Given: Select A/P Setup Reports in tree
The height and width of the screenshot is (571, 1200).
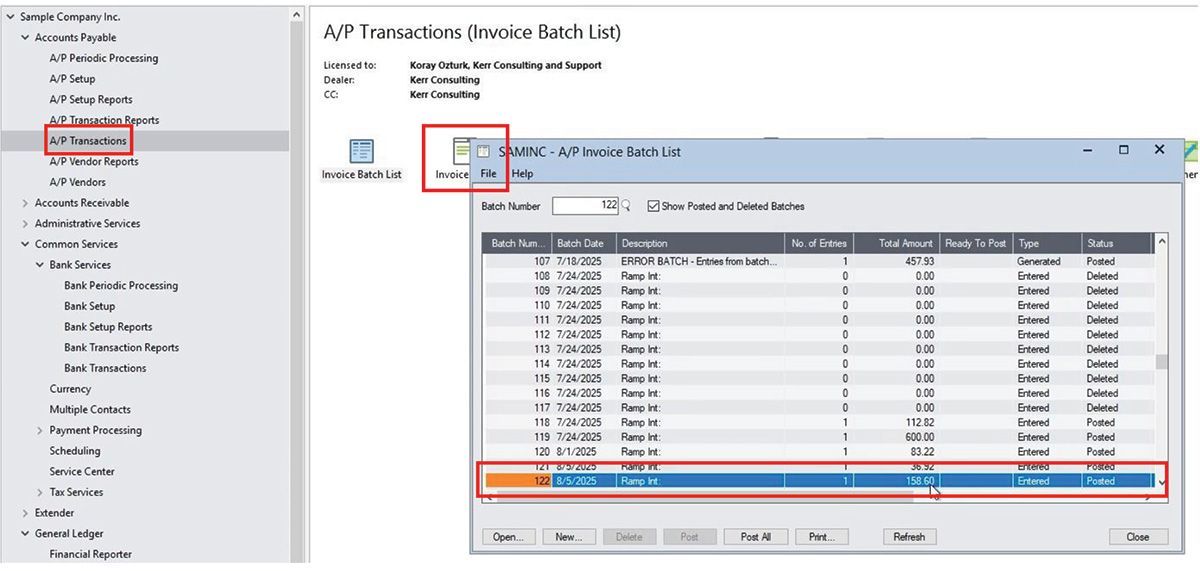Looking at the screenshot, I should (91, 100).
